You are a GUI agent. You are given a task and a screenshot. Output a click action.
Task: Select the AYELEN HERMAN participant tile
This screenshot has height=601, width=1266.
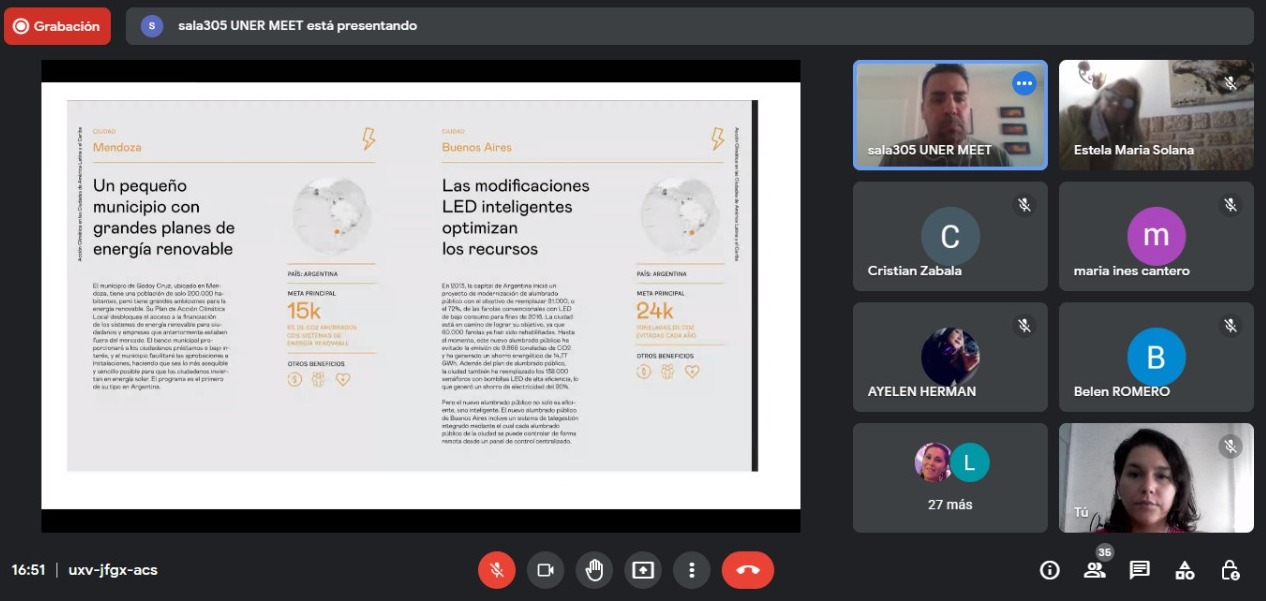click(x=950, y=357)
